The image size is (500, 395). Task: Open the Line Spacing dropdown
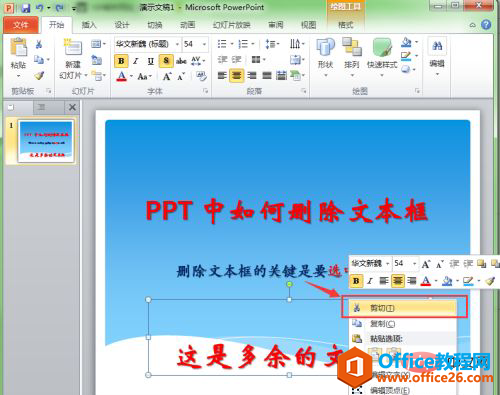click(272, 44)
